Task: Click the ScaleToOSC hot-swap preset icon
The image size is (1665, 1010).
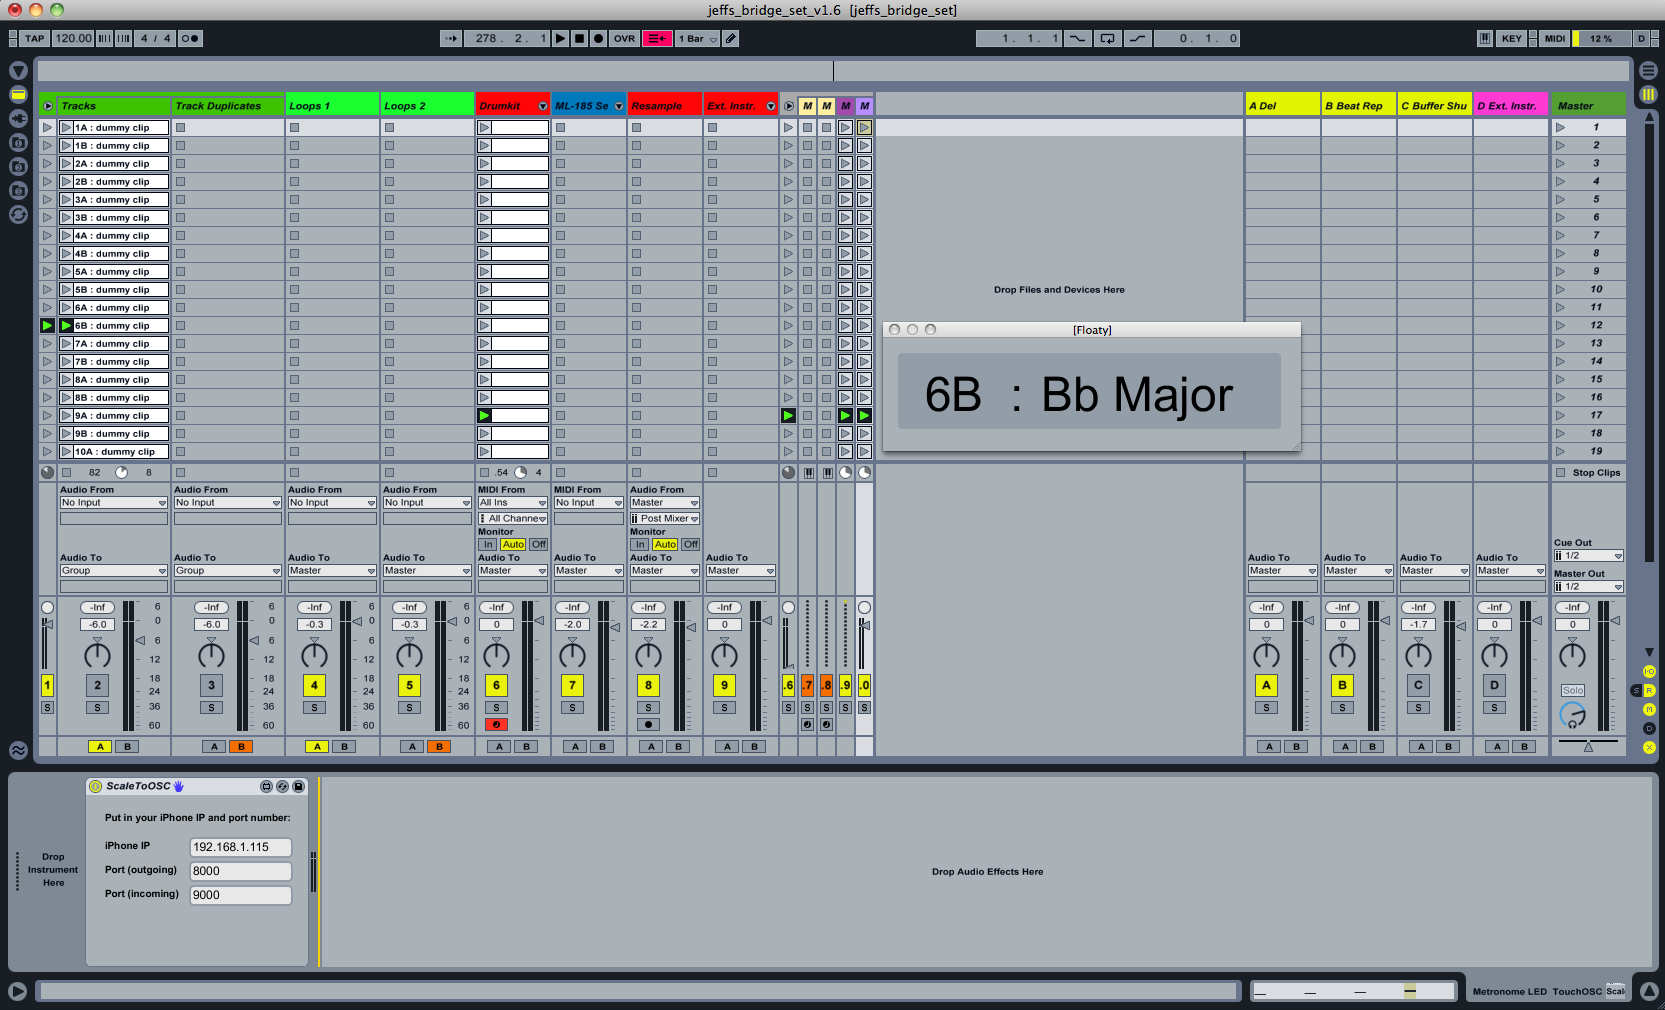Action: 282,787
